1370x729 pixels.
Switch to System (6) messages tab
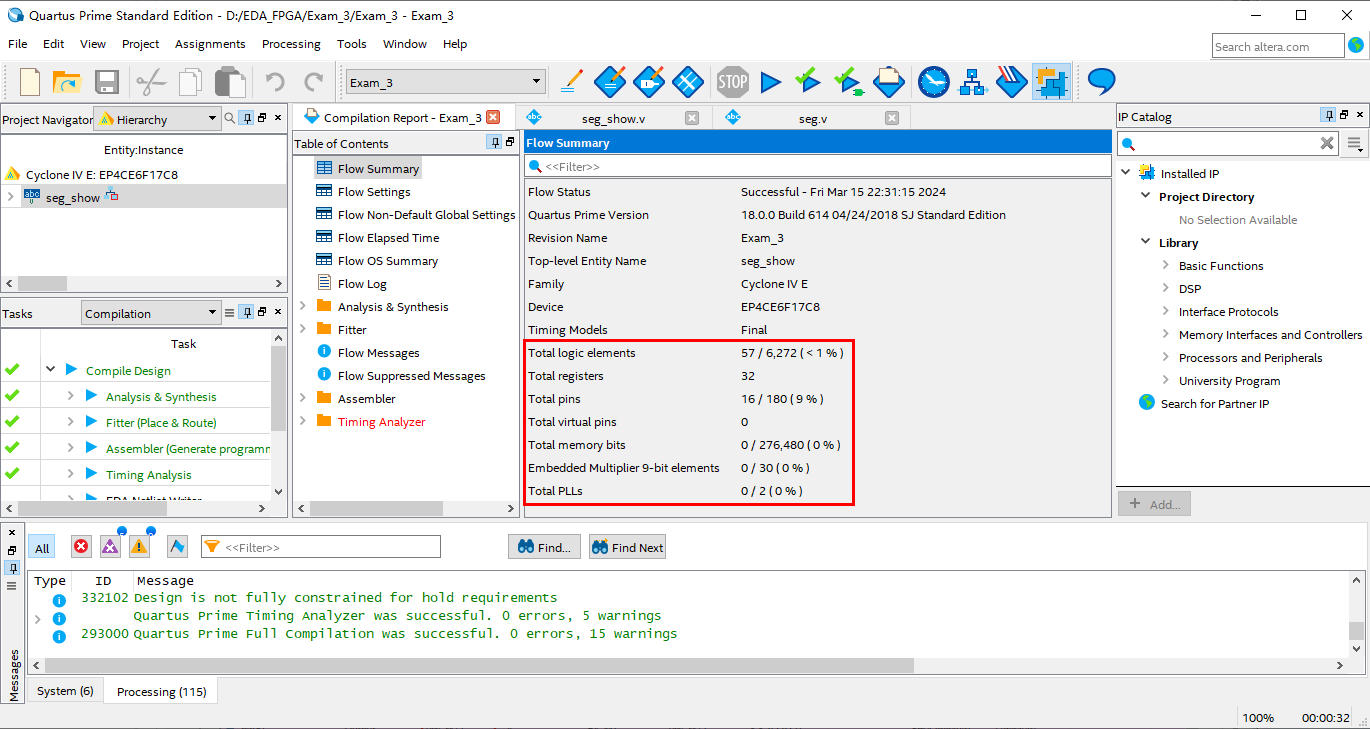pyautogui.click(x=65, y=691)
